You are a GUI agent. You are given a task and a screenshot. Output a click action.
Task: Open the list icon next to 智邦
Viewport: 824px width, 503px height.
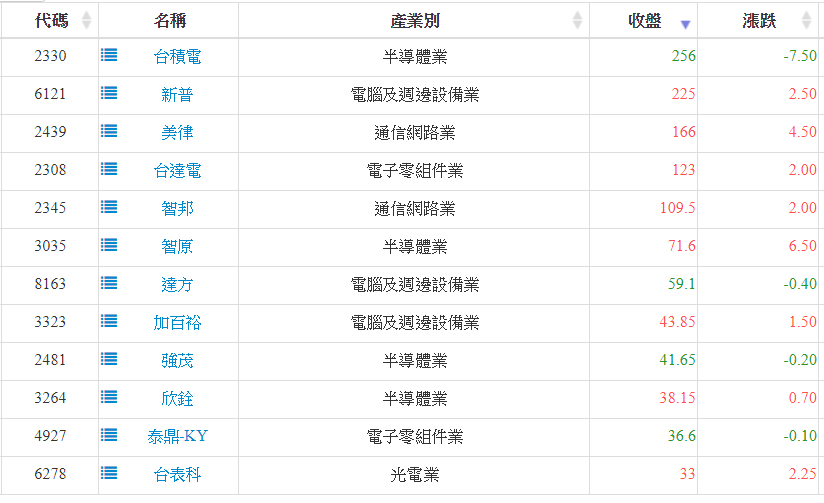click(109, 208)
